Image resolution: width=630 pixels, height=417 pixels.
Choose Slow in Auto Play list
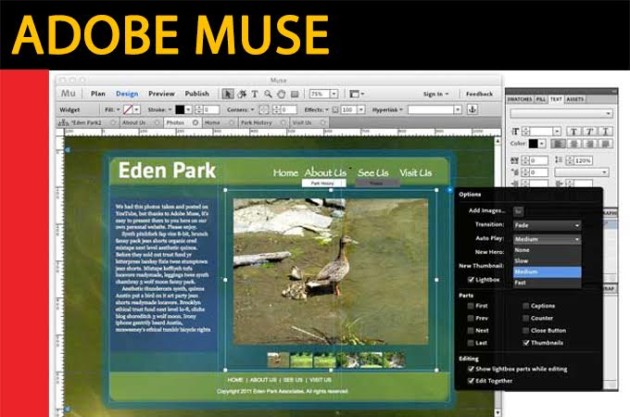[547, 261]
